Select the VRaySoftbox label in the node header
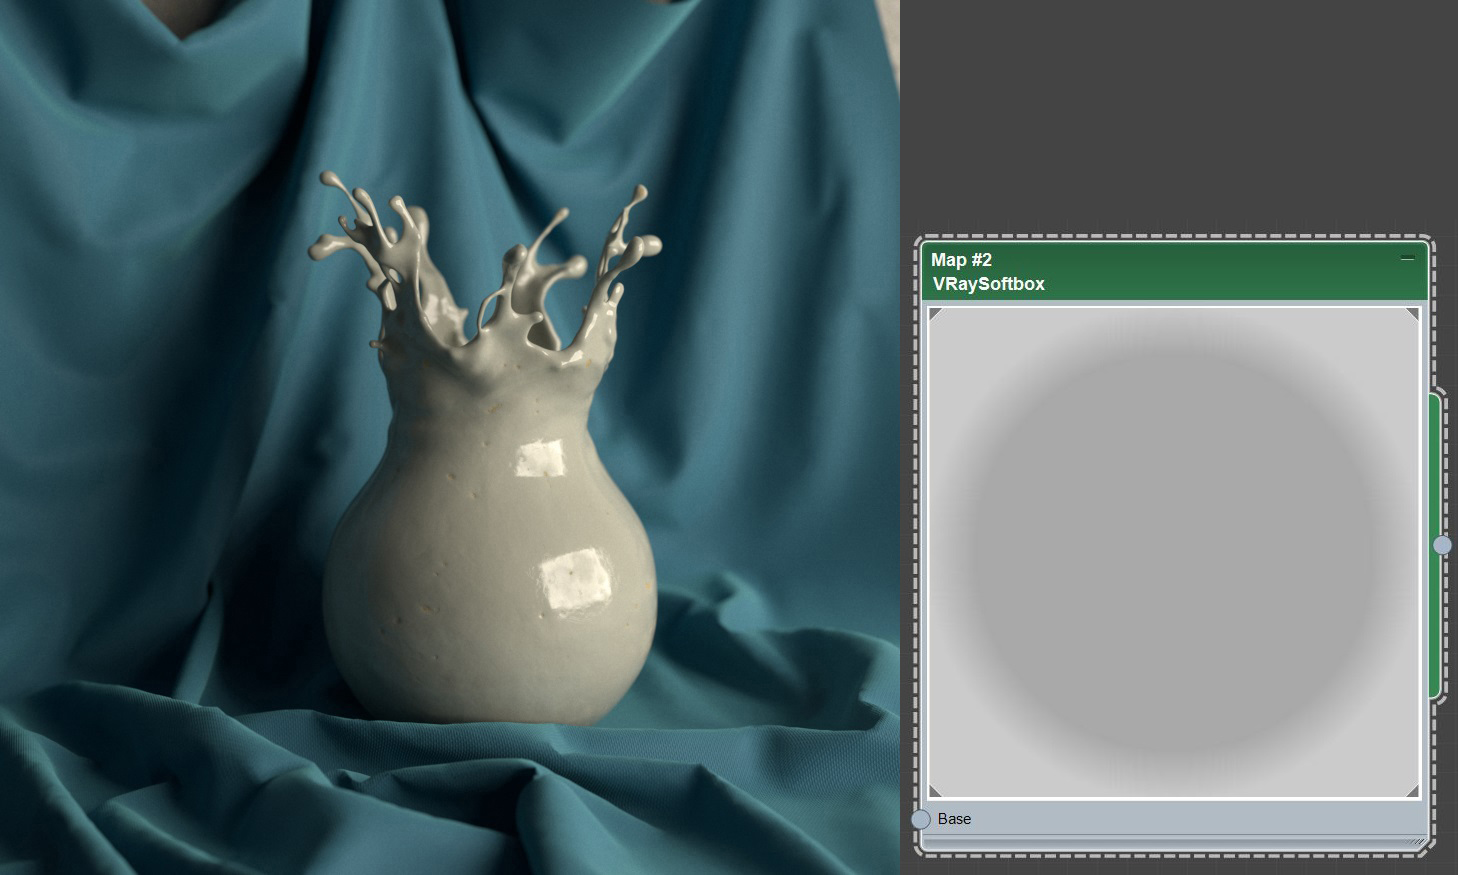The image size is (1458, 875). [x=989, y=283]
